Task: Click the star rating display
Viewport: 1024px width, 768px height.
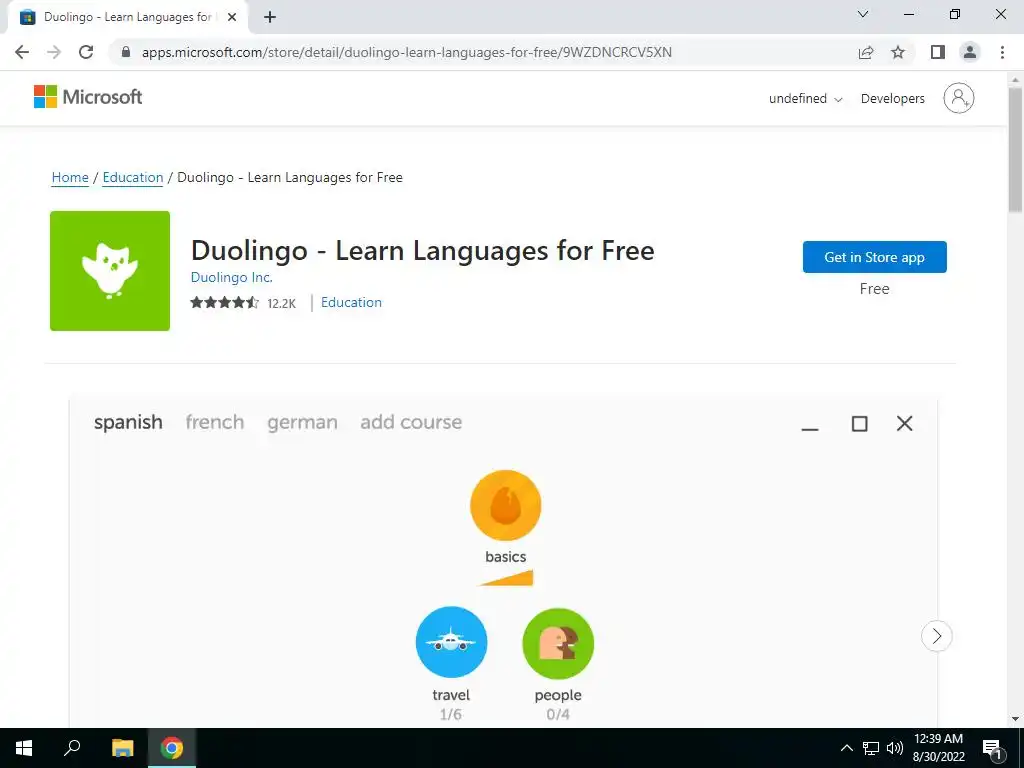Action: (225, 302)
